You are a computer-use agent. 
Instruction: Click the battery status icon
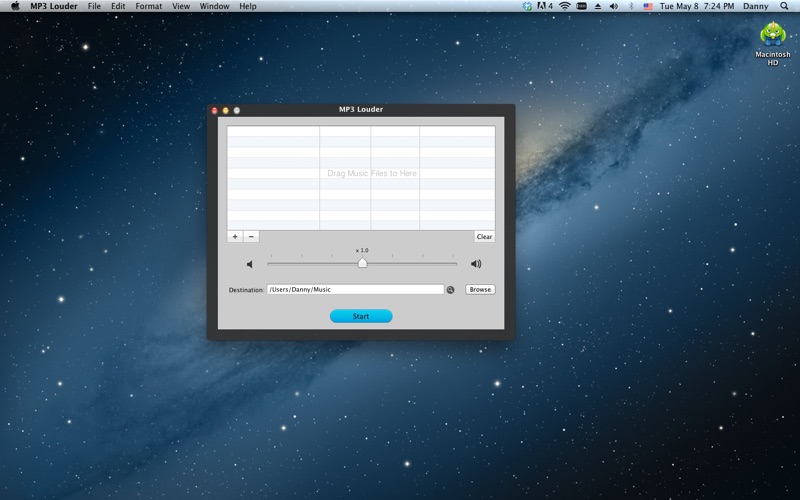point(581,6)
